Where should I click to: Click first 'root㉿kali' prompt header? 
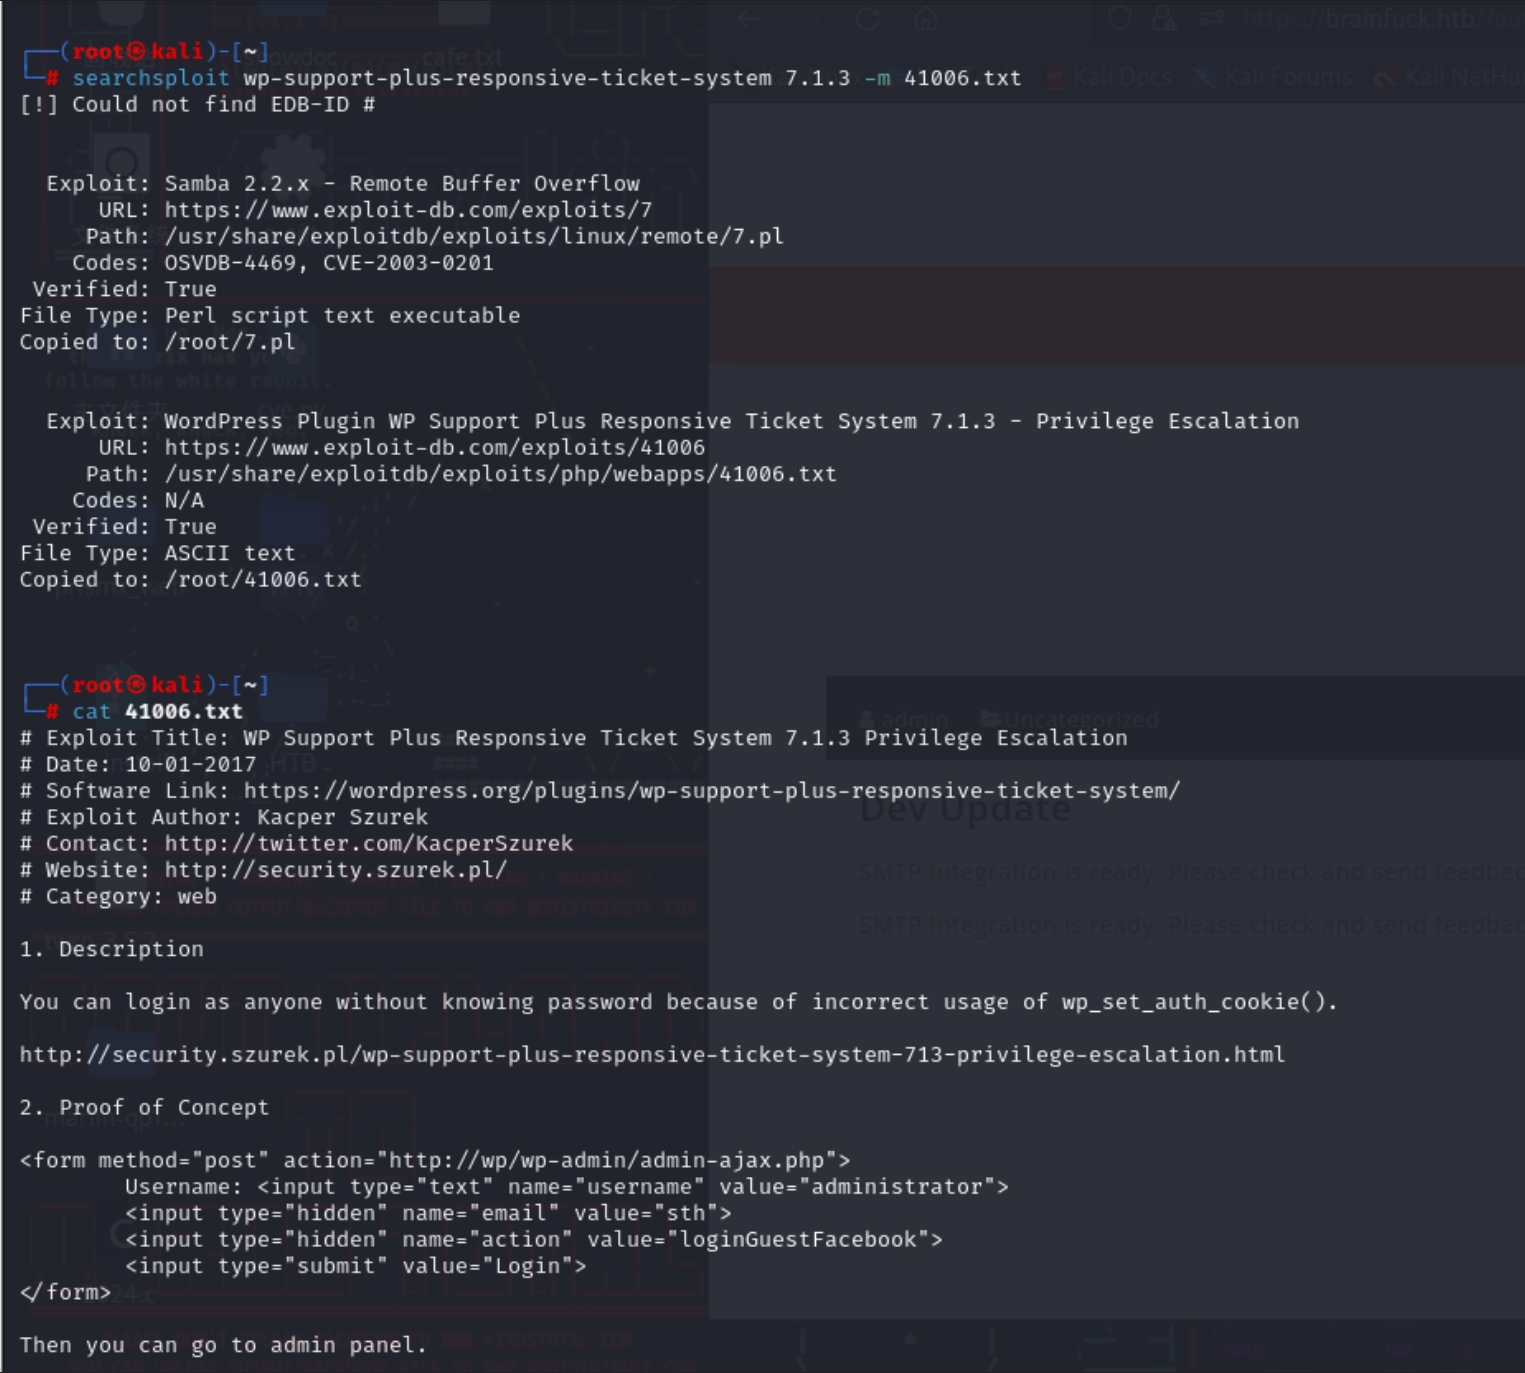[138, 51]
